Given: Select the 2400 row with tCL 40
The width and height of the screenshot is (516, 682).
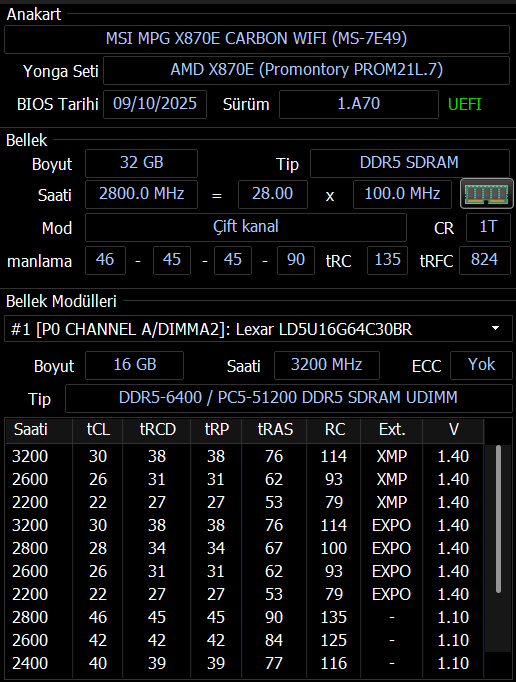Looking at the screenshot, I should [245, 664].
